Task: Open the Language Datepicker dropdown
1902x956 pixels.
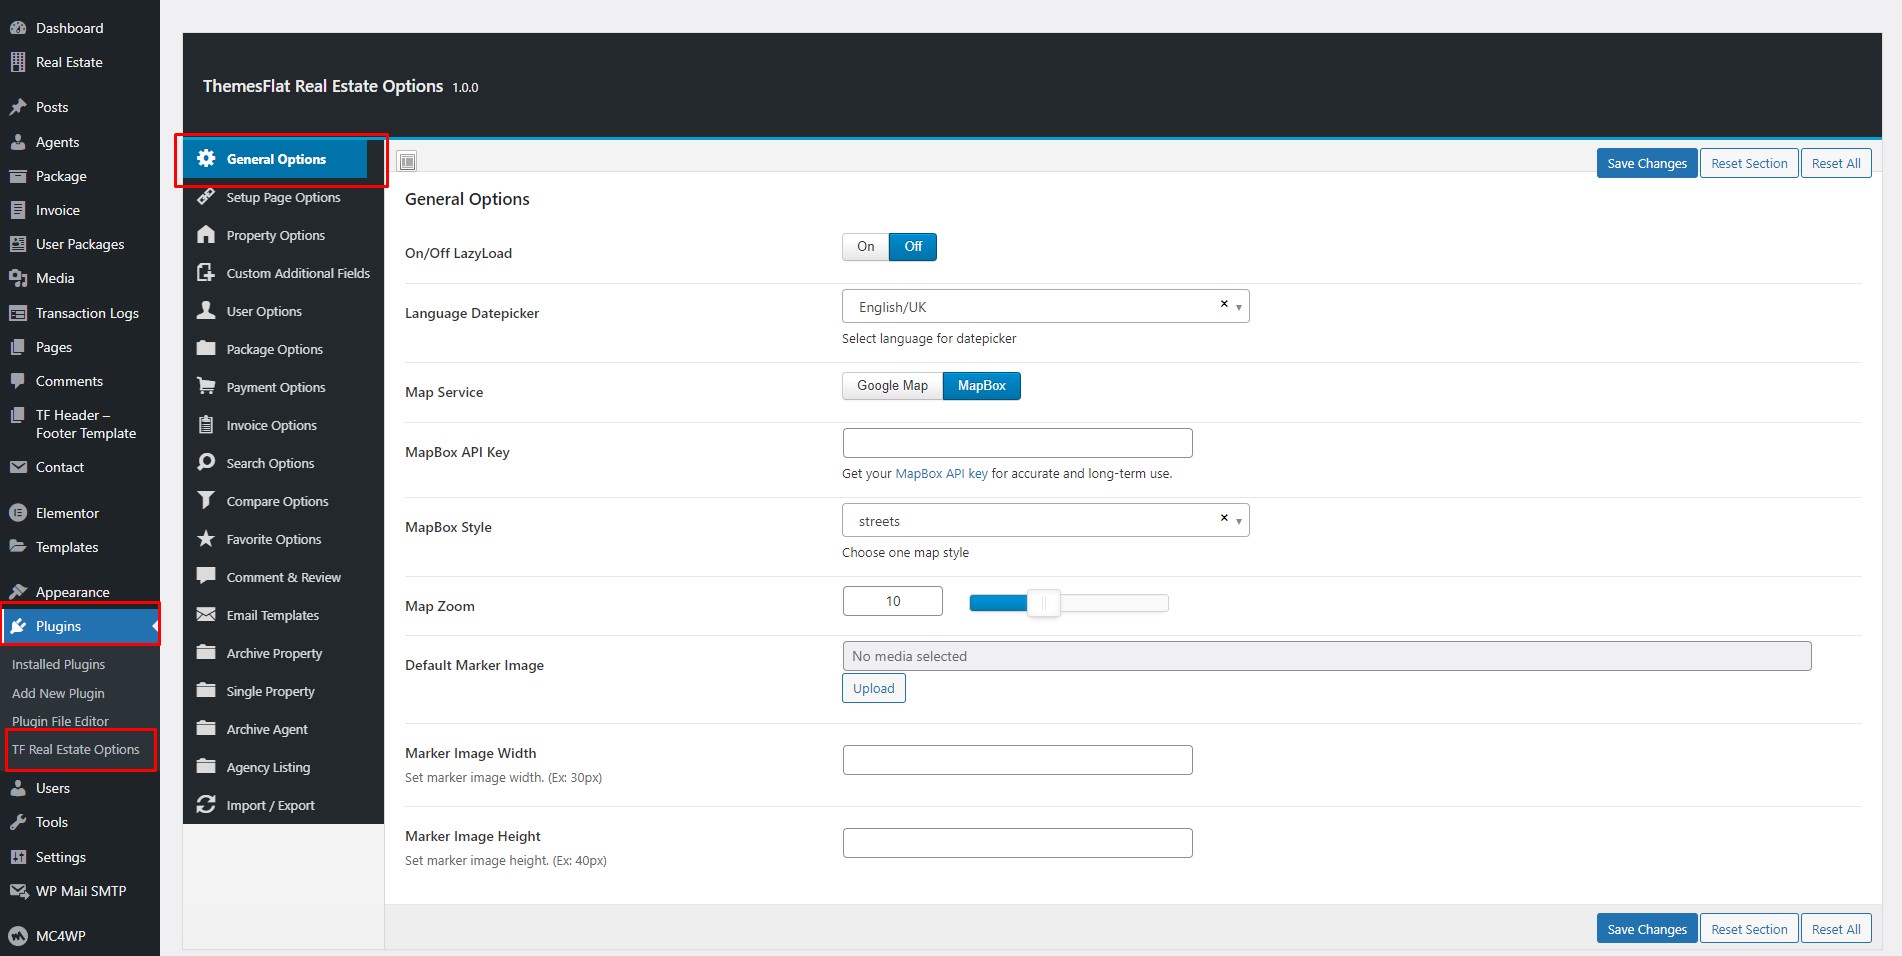Action: tap(1046, 306)
